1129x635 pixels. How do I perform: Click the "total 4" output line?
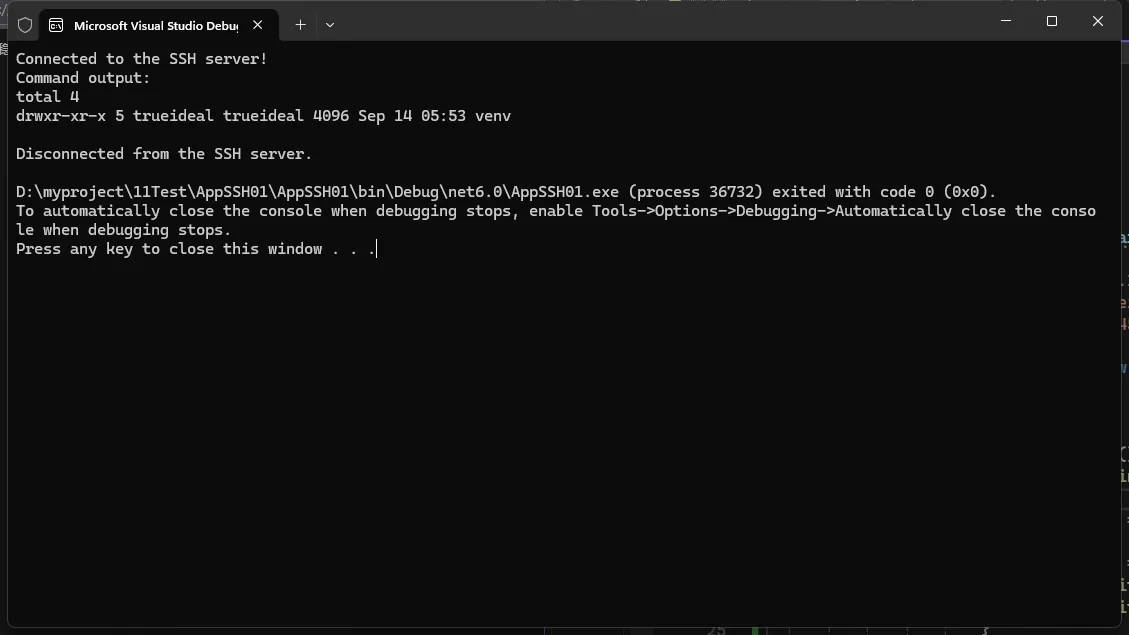[x=47, y=97]
